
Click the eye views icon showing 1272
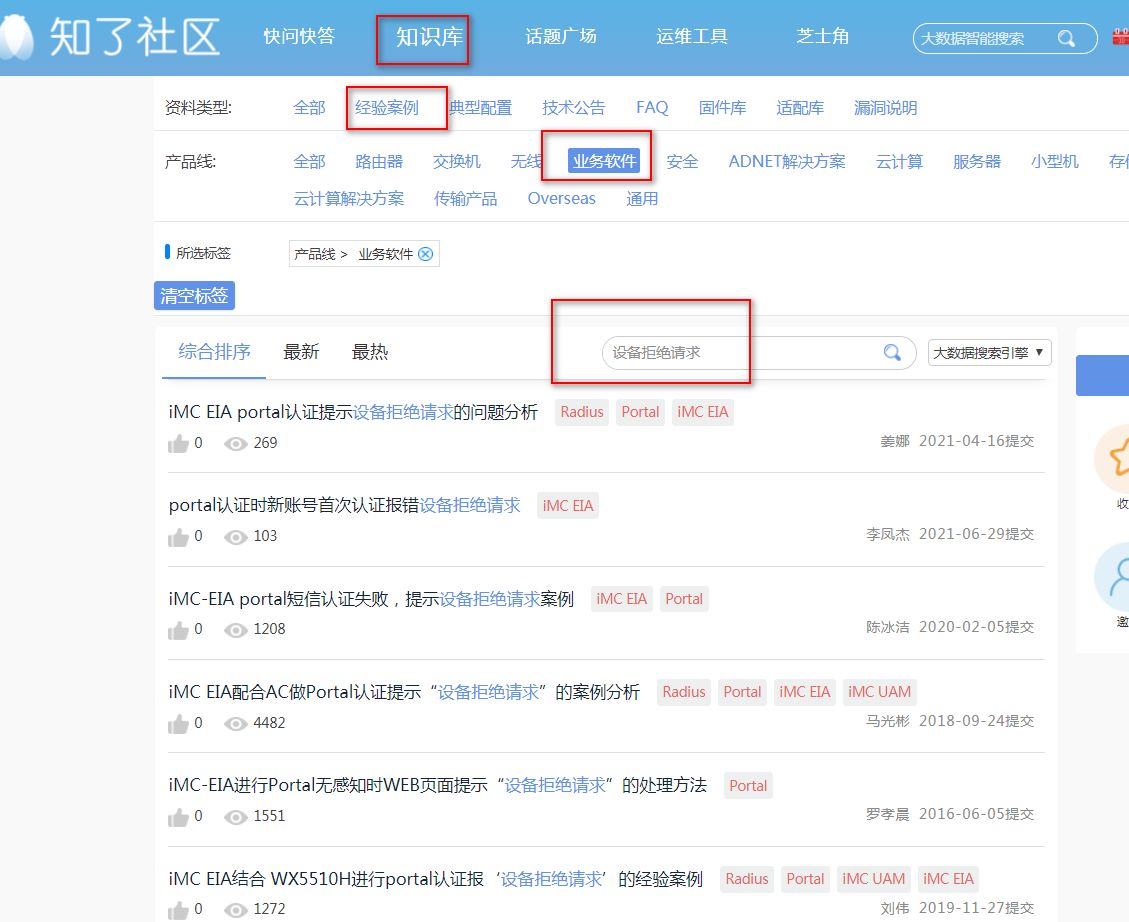point(235,910)
